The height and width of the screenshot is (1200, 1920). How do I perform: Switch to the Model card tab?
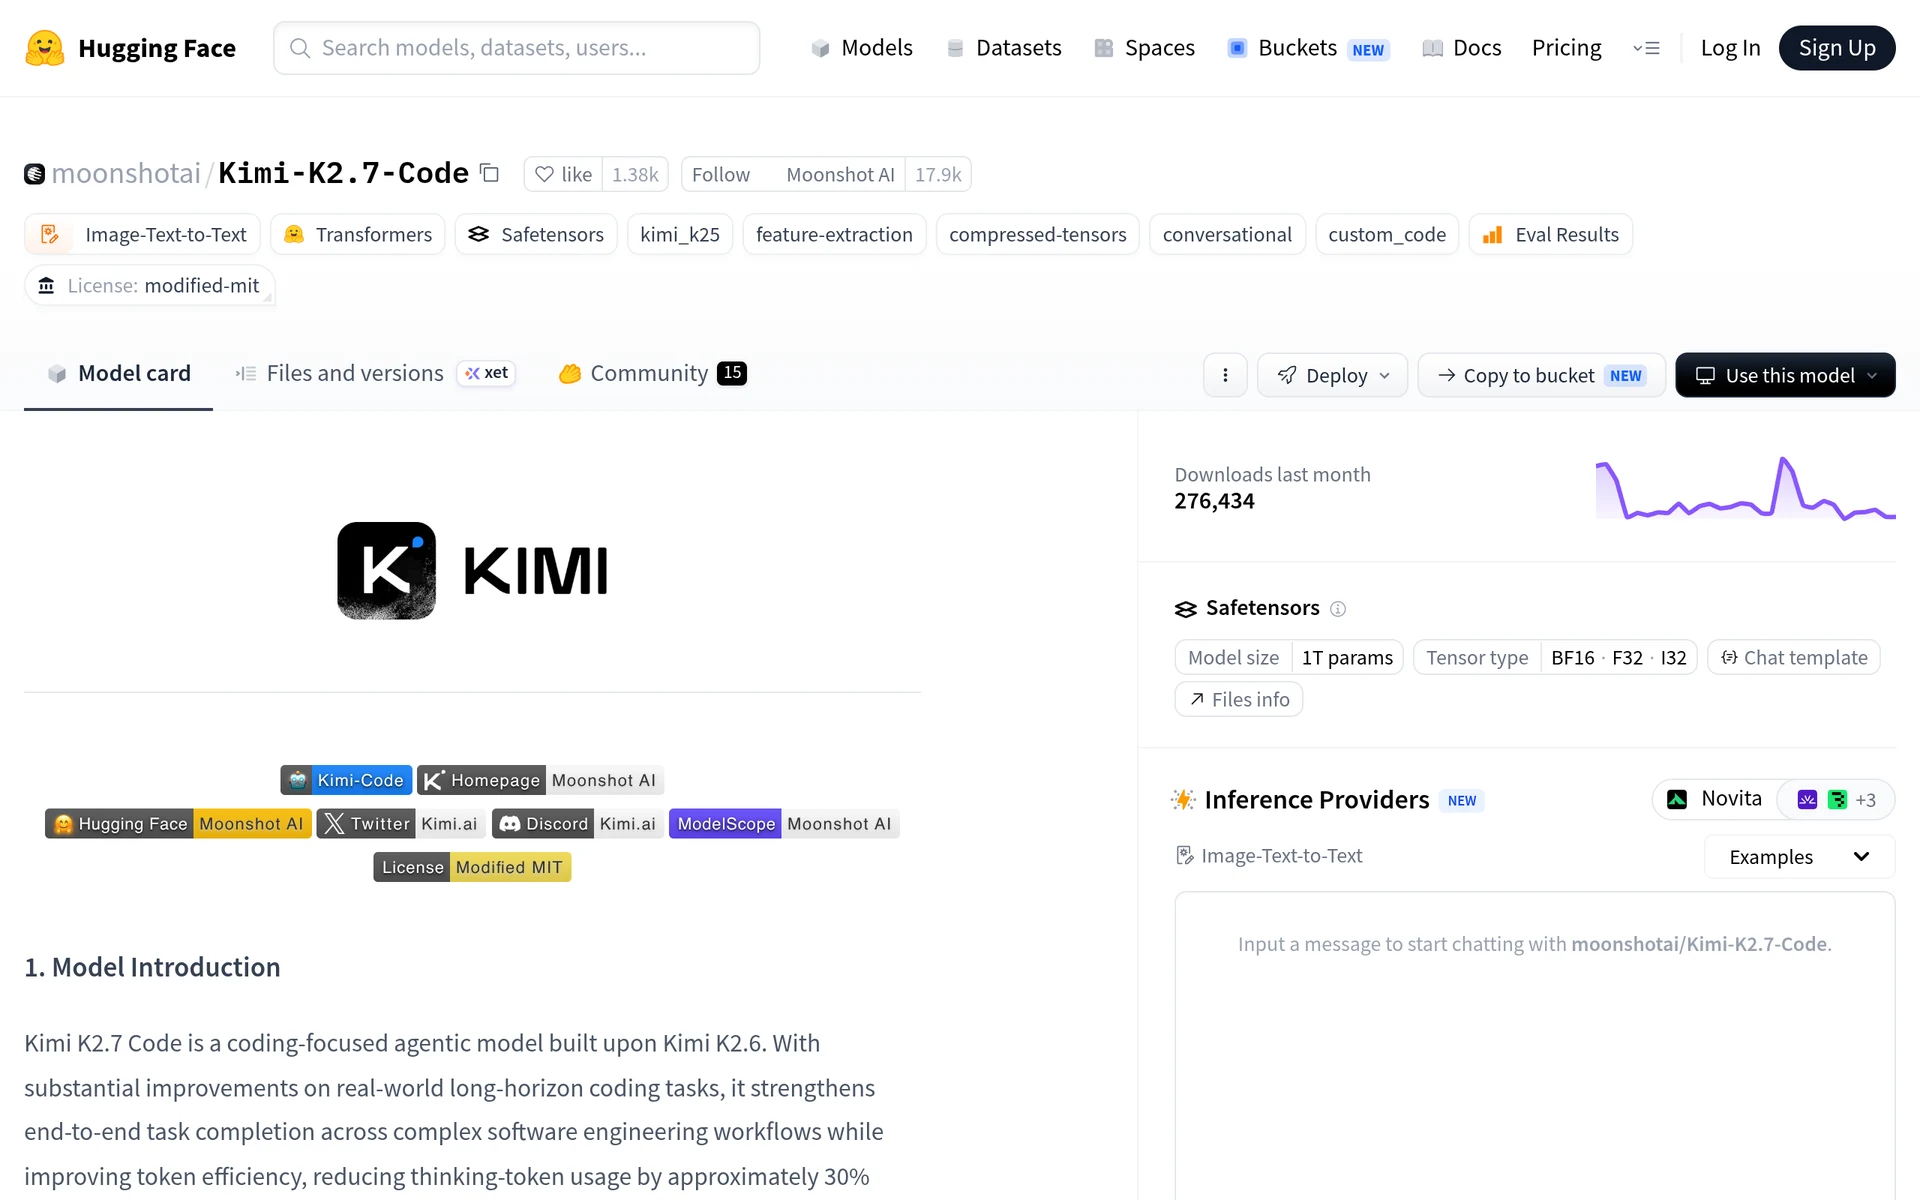tap(118, 374)
